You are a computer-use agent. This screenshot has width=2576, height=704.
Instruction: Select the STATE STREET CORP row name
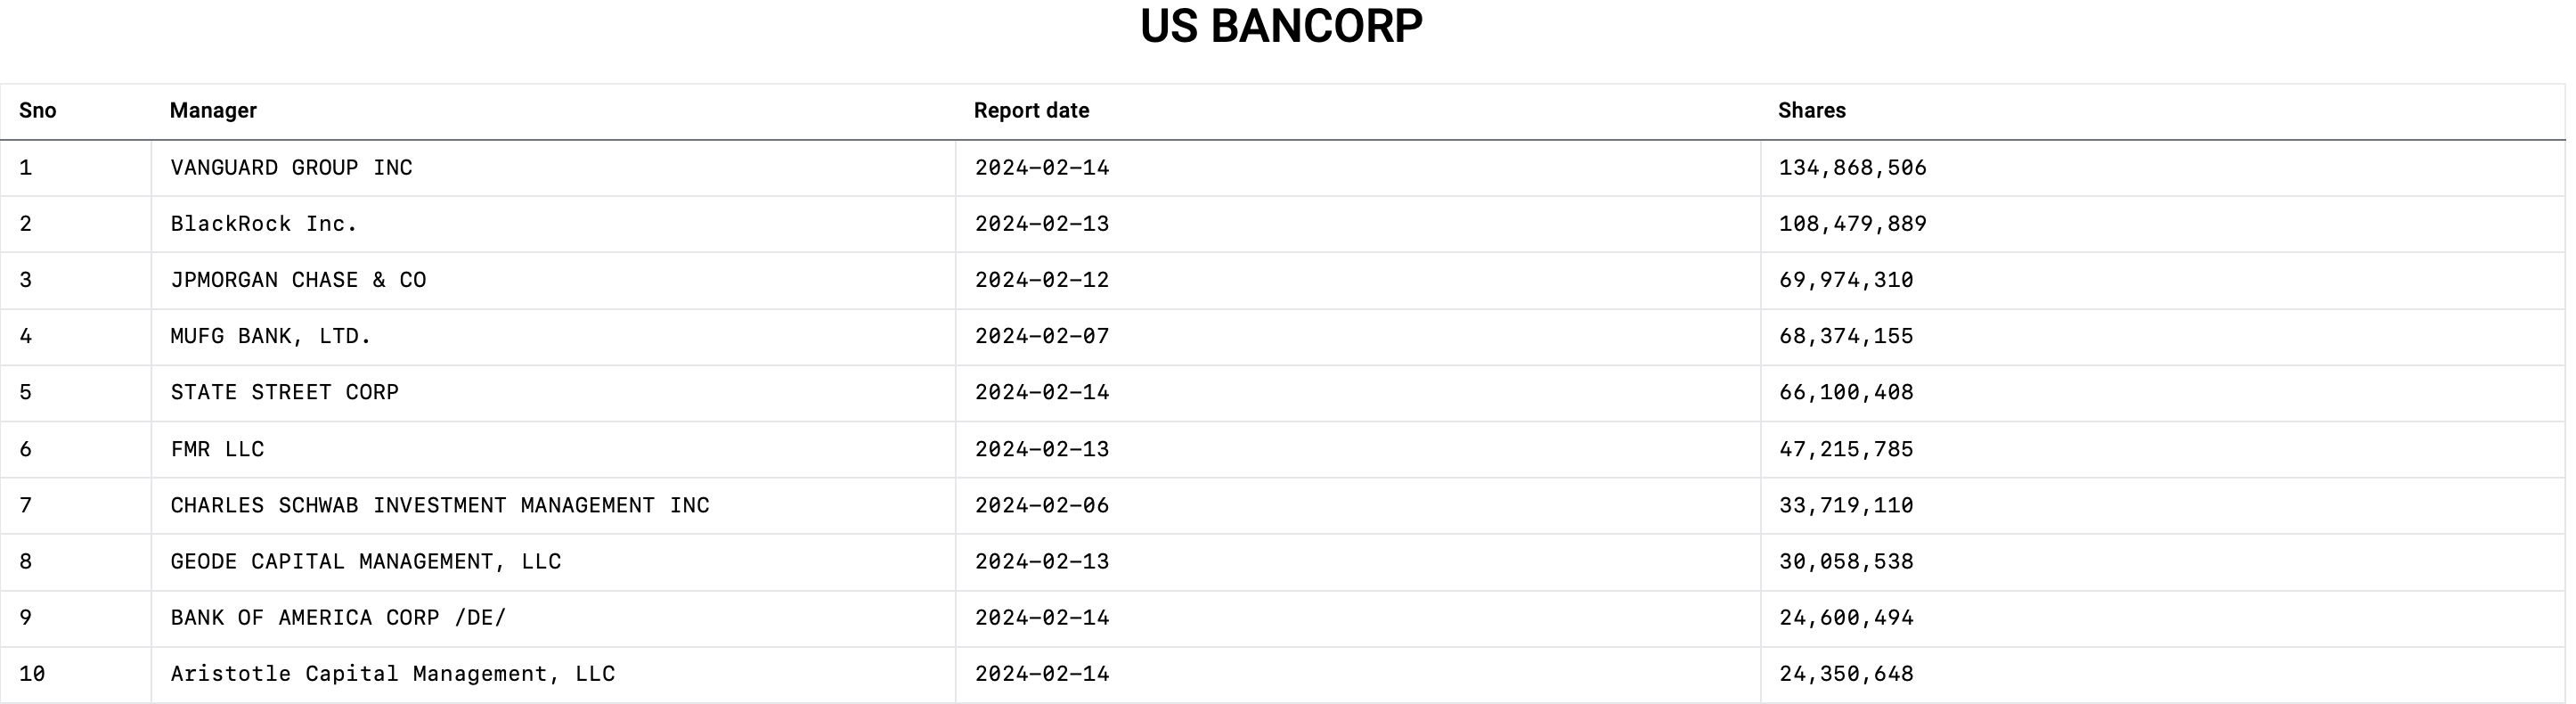[284, 392]
